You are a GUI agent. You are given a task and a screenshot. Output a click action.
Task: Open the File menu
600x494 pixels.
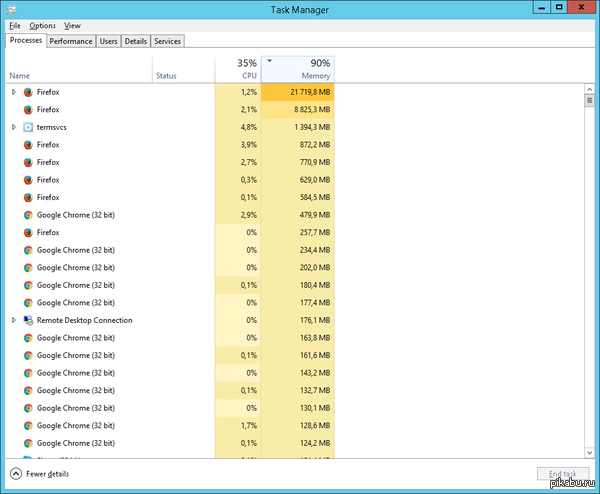15,26
